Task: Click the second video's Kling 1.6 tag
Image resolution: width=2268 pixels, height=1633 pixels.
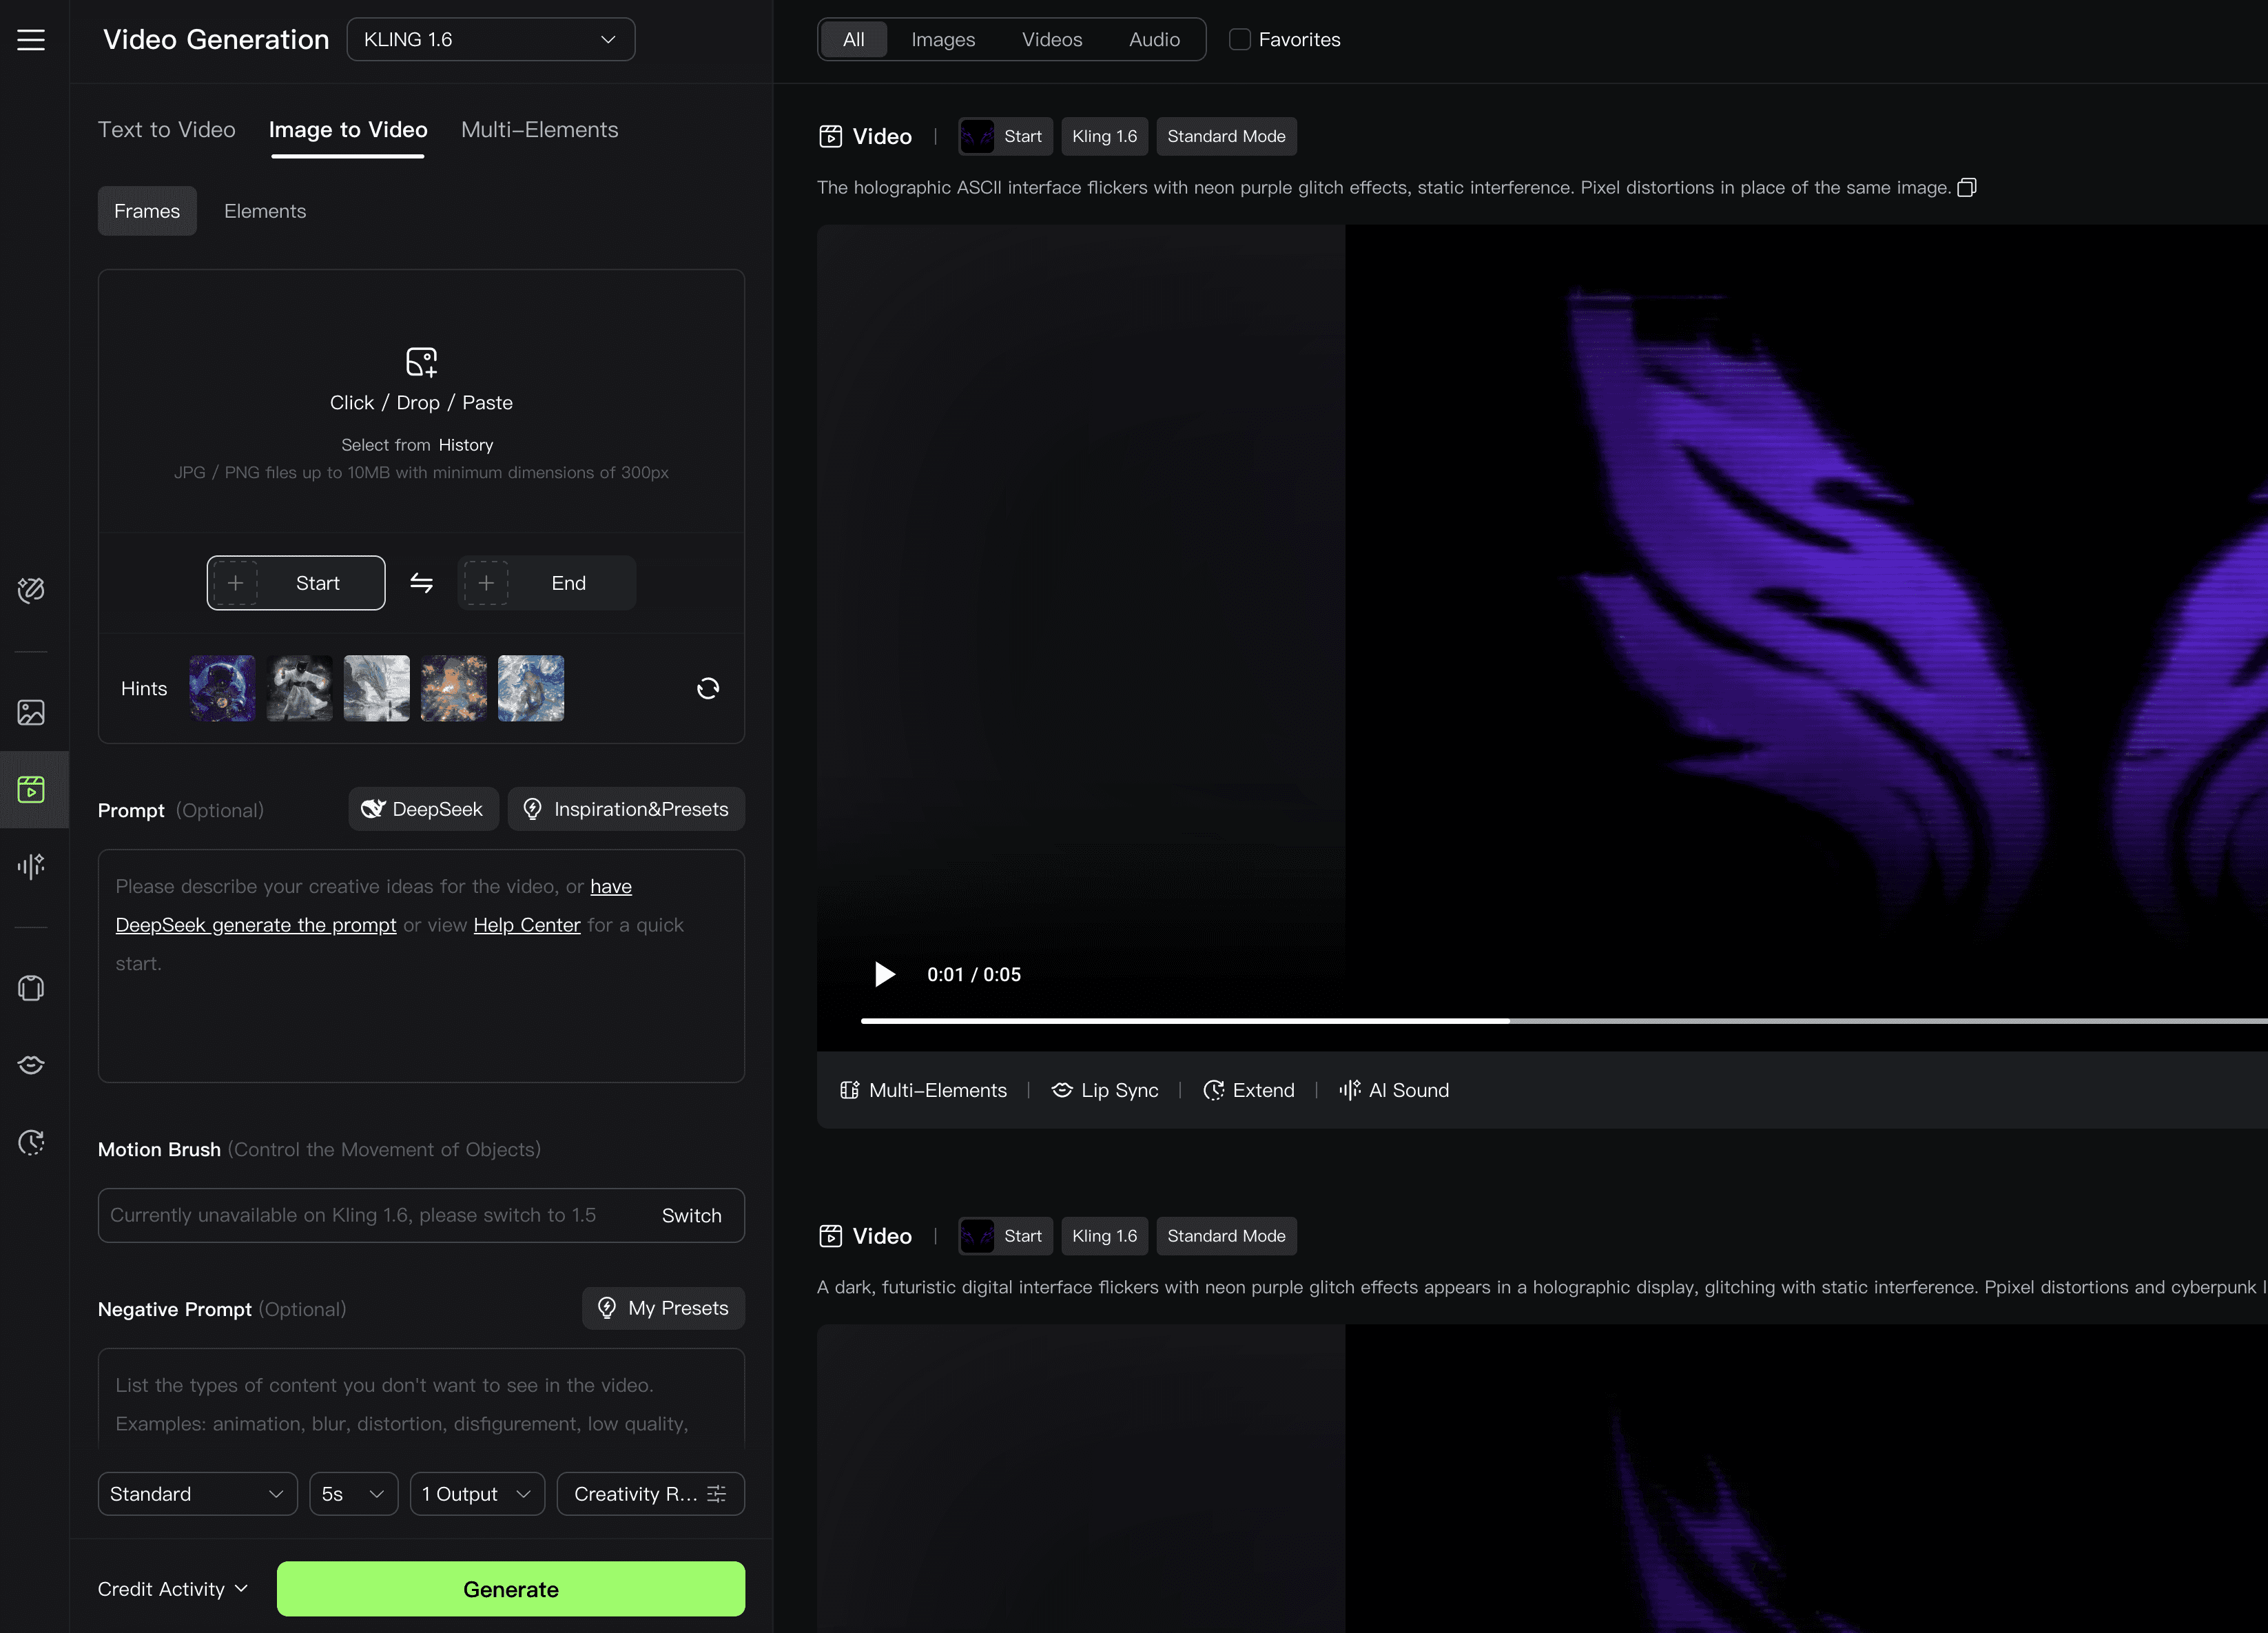Action: click(1105, 1236)
